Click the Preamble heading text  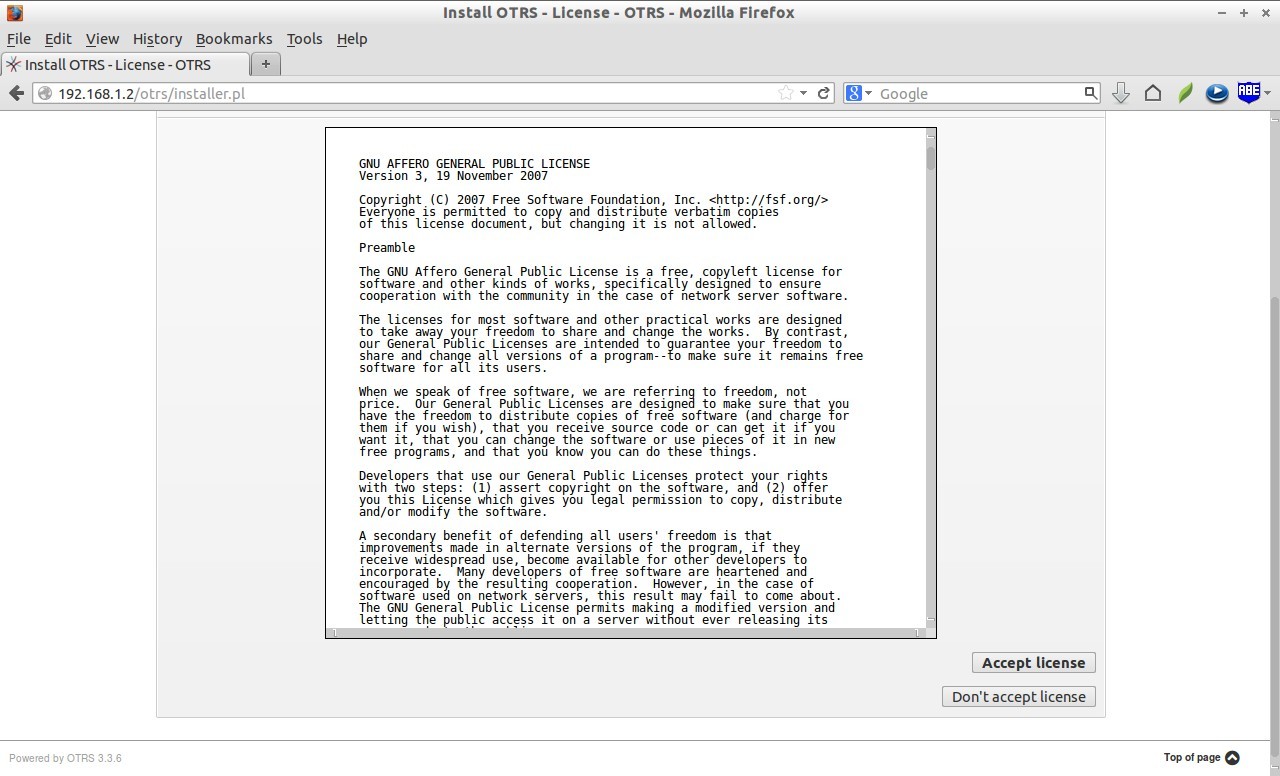[387, 248]
